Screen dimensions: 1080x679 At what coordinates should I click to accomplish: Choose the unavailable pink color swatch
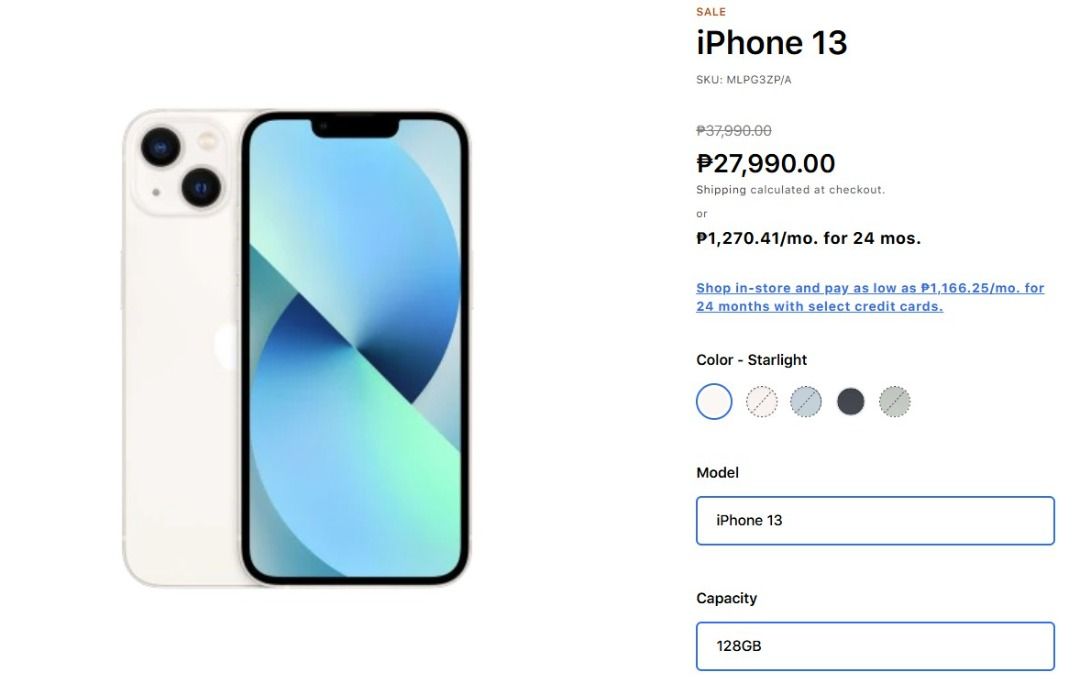[x=762, y=402]
